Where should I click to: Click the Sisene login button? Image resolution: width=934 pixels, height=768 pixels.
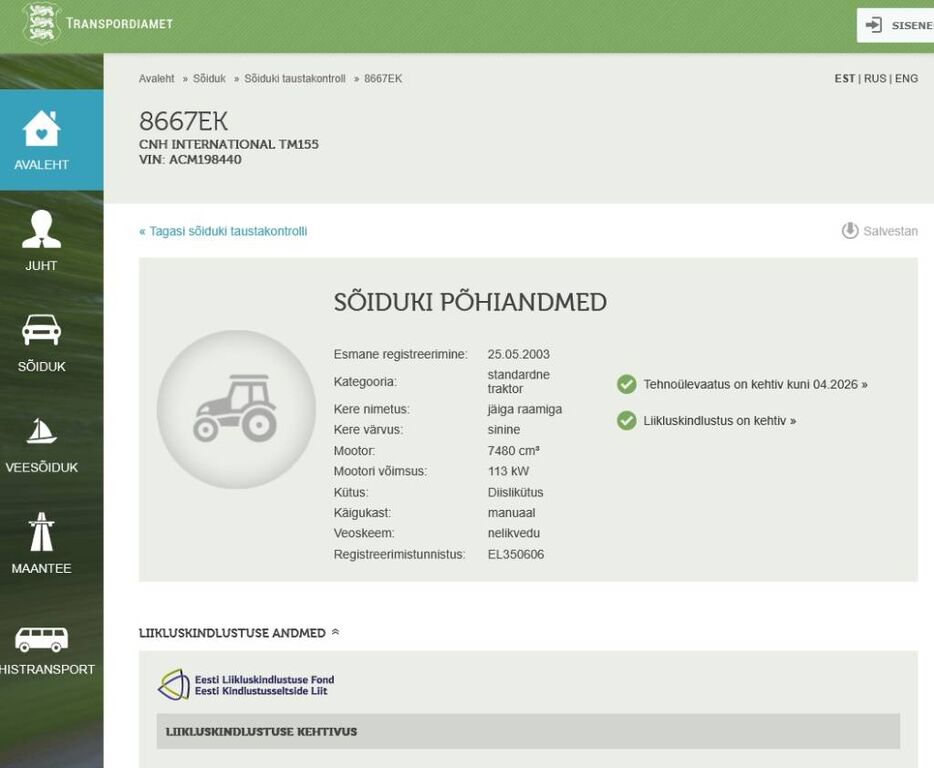(895, 25)
